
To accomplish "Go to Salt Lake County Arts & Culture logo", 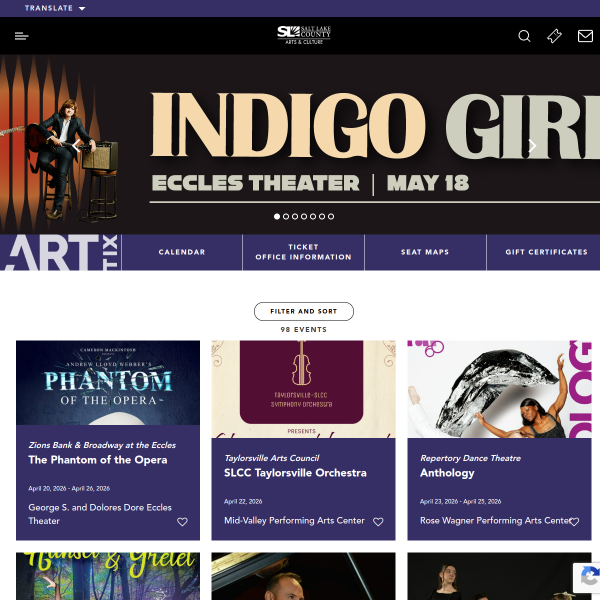I will (304, 35).
